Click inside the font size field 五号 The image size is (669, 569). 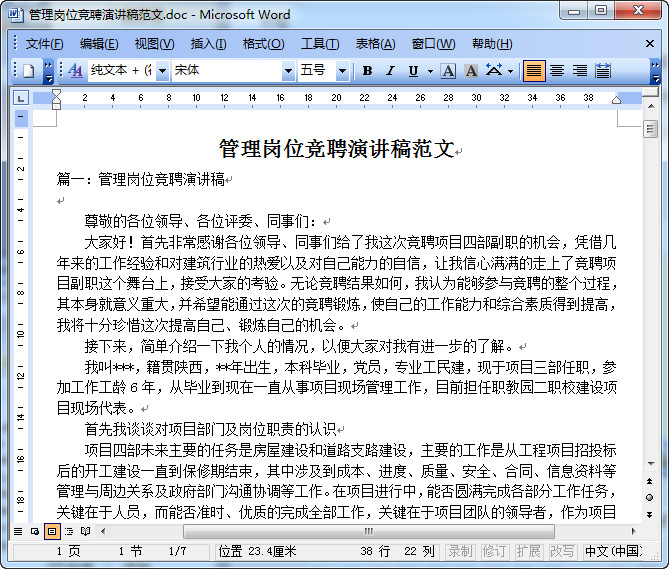tap(317, 71)
